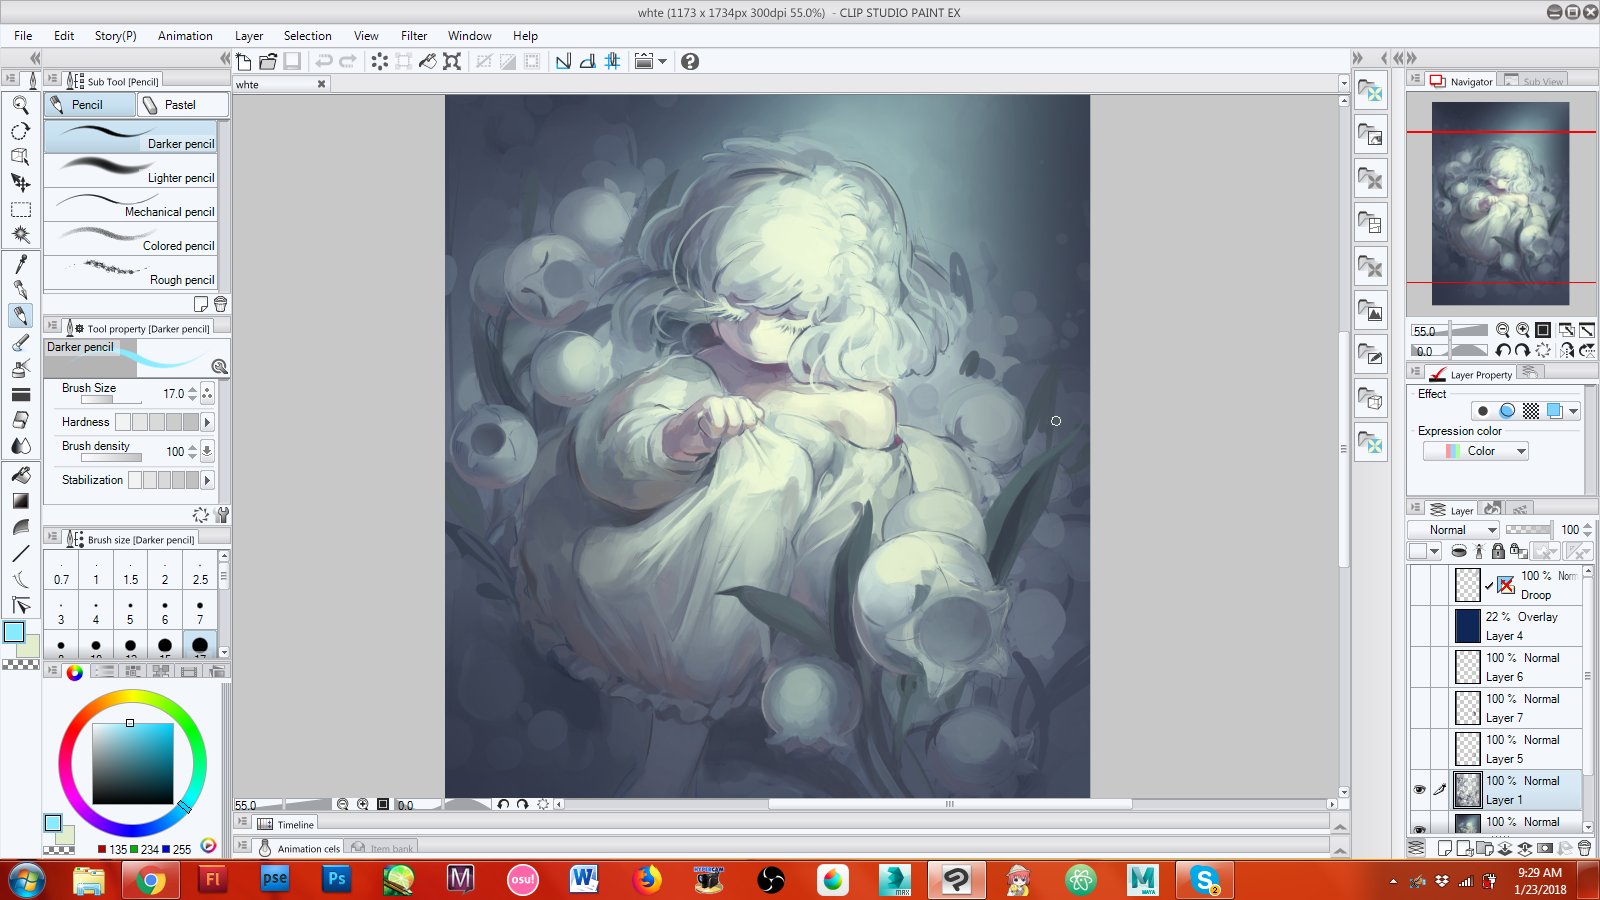Open the Normal blending mode dropdown
The image size is (1600, 900).
point(1453,530)
